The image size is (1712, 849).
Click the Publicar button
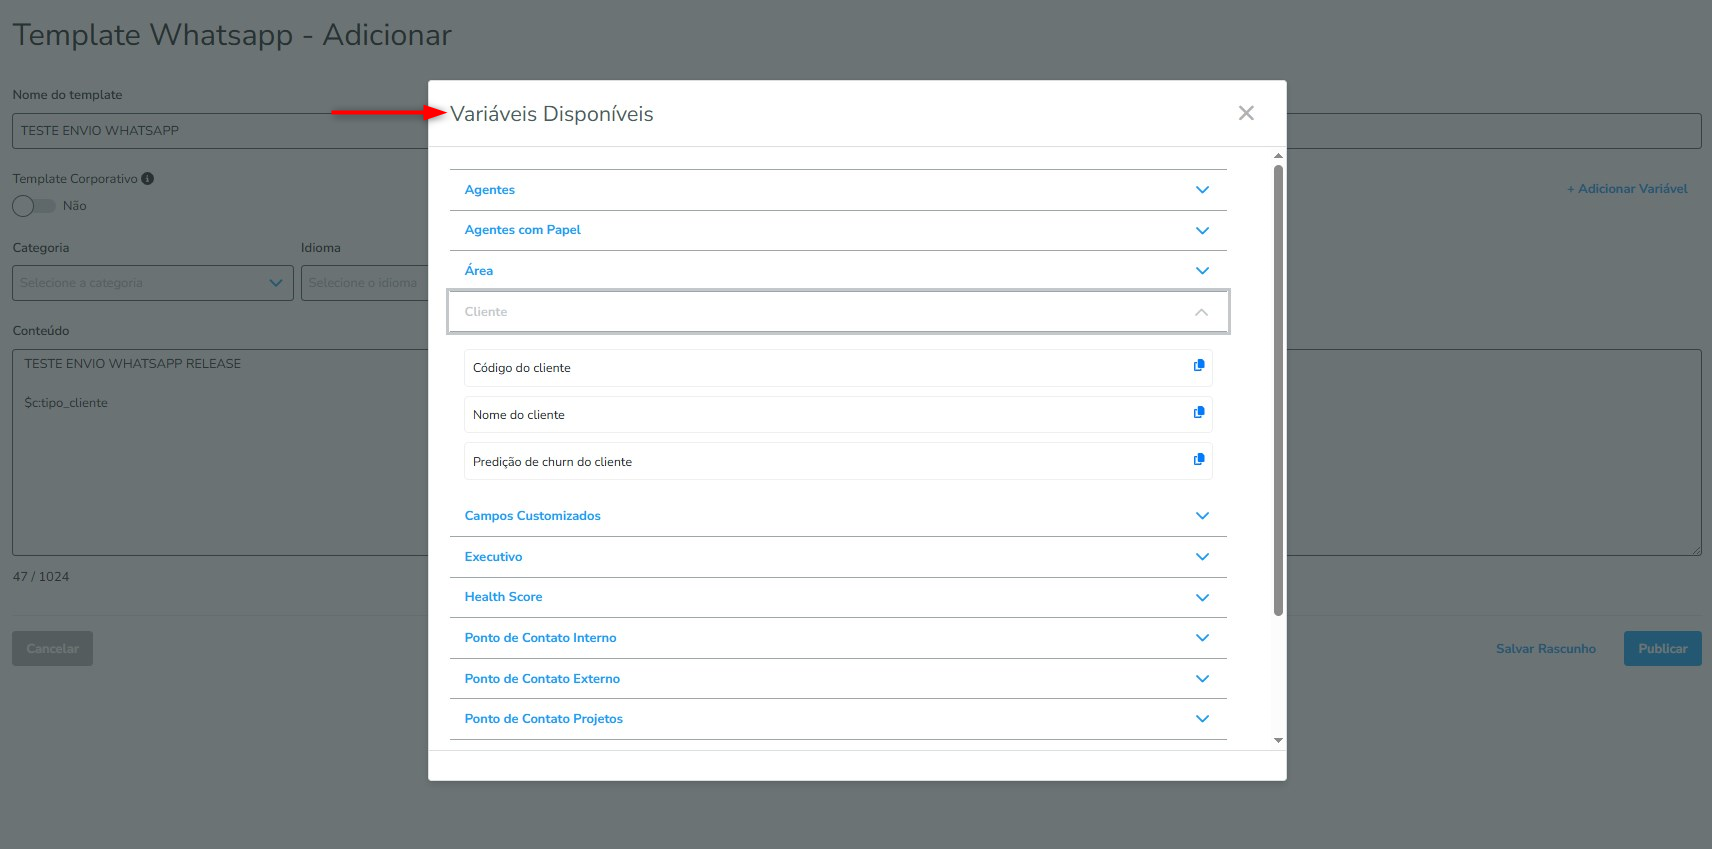pos(1662,649)
